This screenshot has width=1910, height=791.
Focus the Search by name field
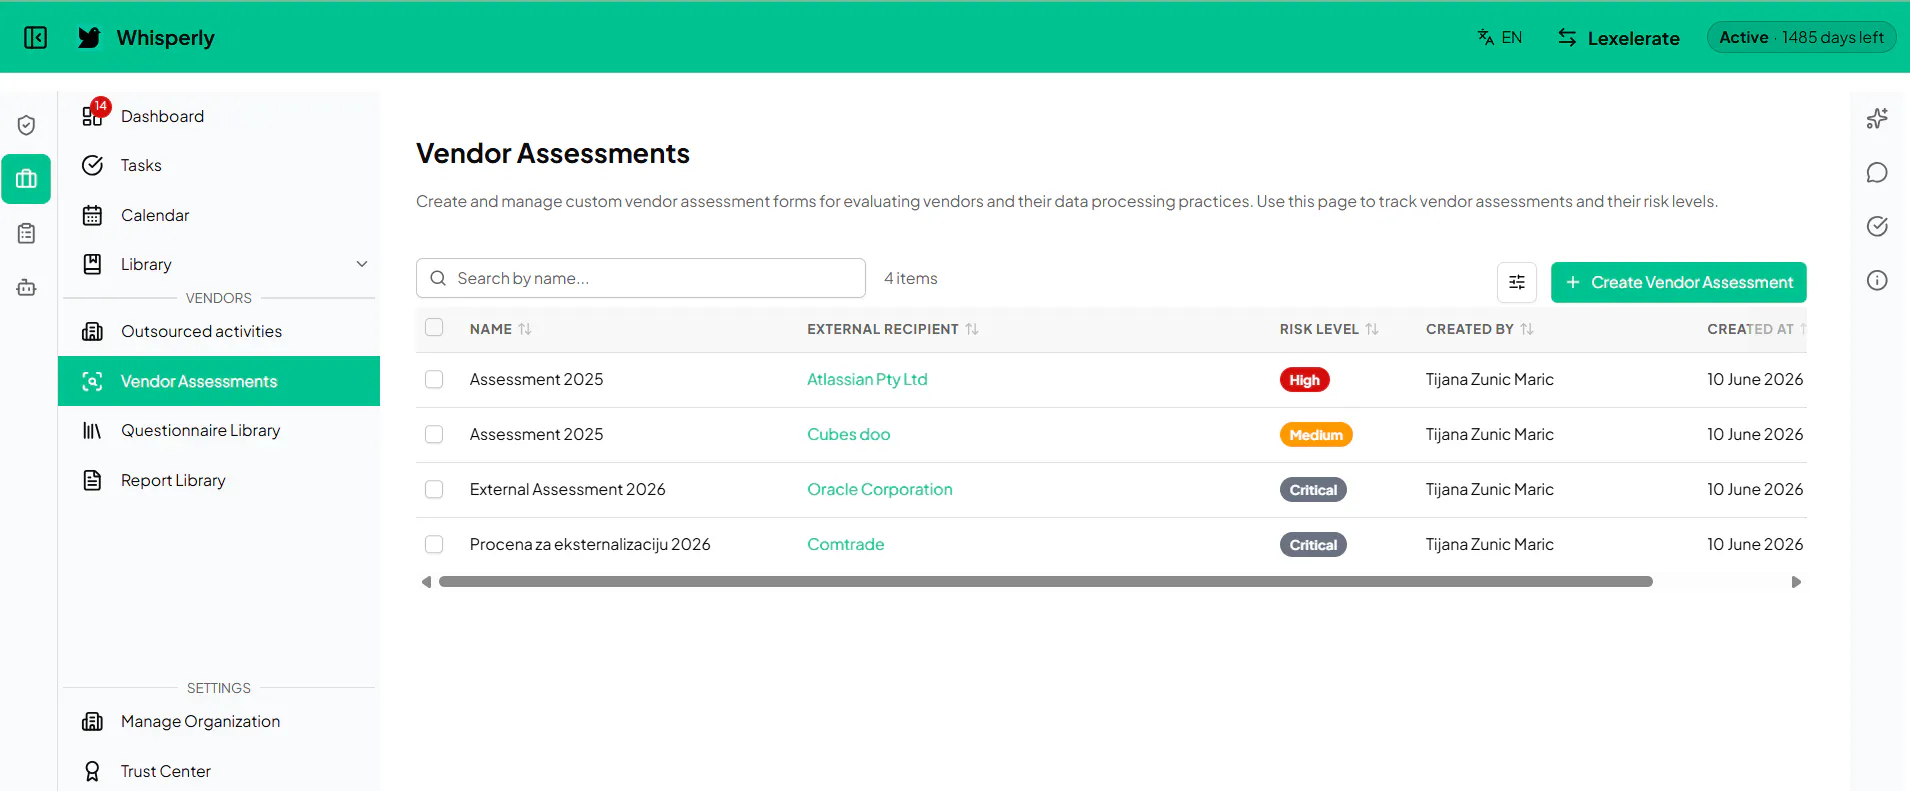pos(641,278)
